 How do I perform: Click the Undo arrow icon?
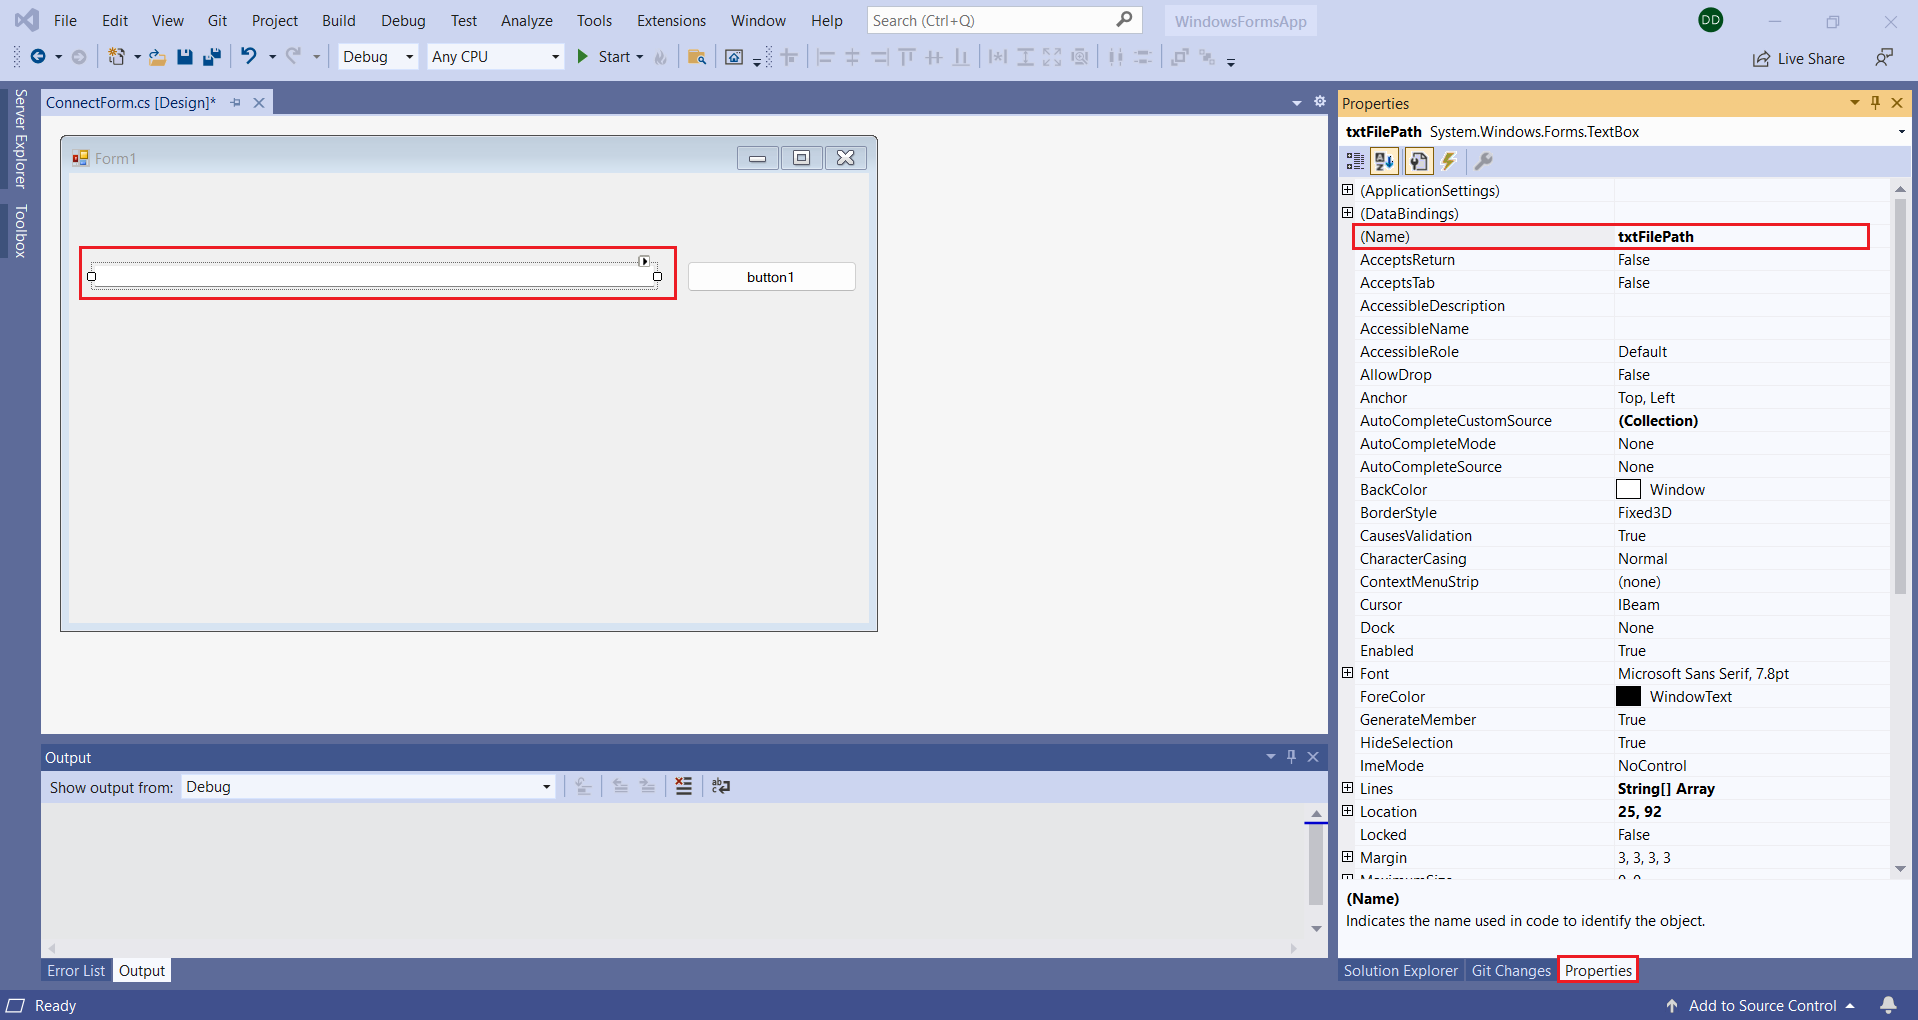coord(249,57)
